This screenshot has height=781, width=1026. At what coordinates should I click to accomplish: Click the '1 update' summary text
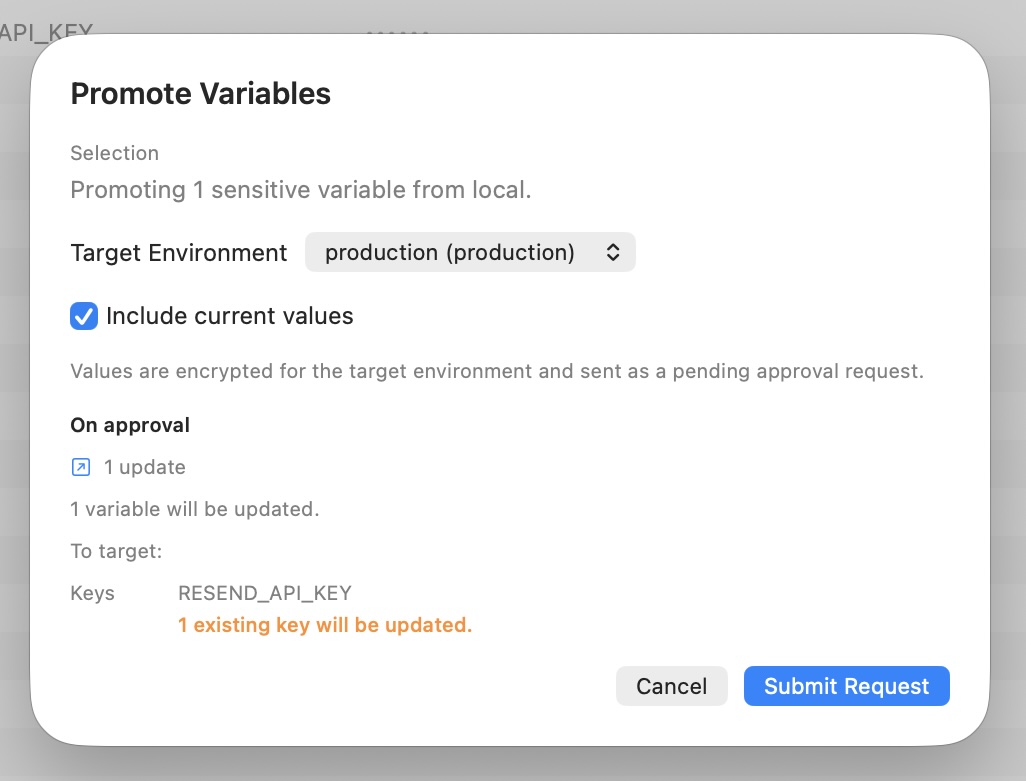point(145,467)
